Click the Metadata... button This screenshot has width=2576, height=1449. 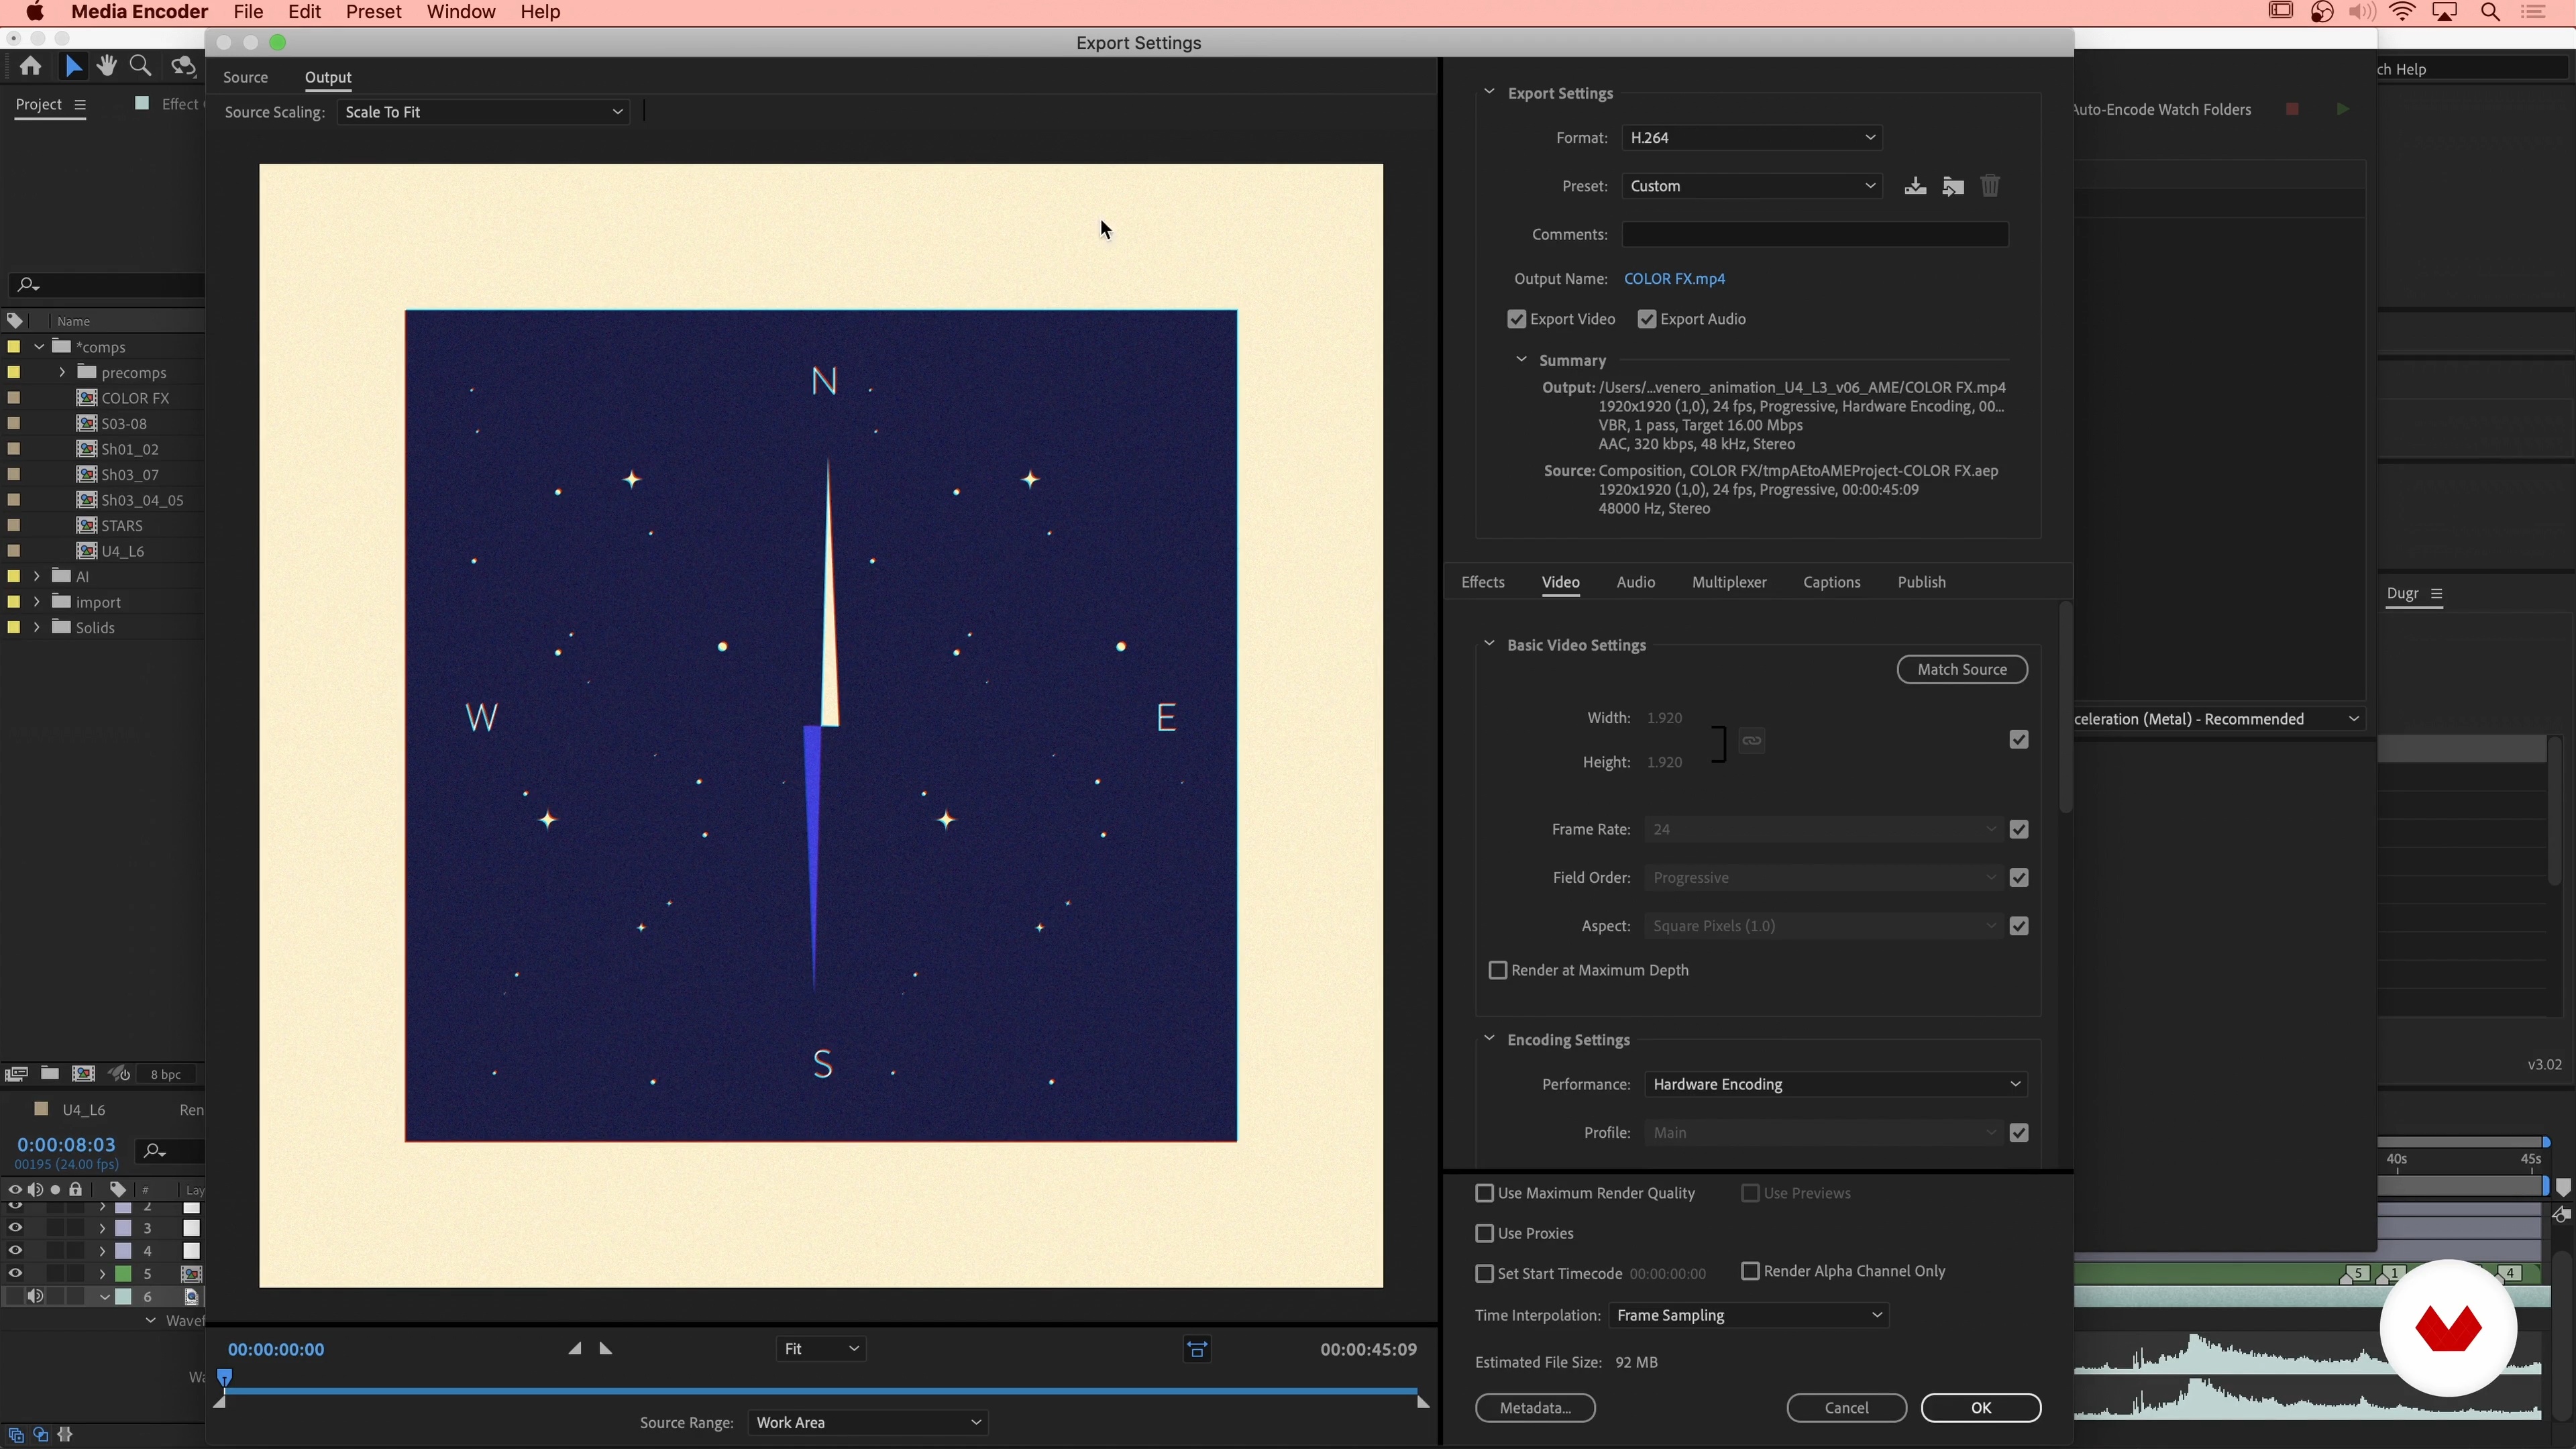[x=1535, y=1408]
